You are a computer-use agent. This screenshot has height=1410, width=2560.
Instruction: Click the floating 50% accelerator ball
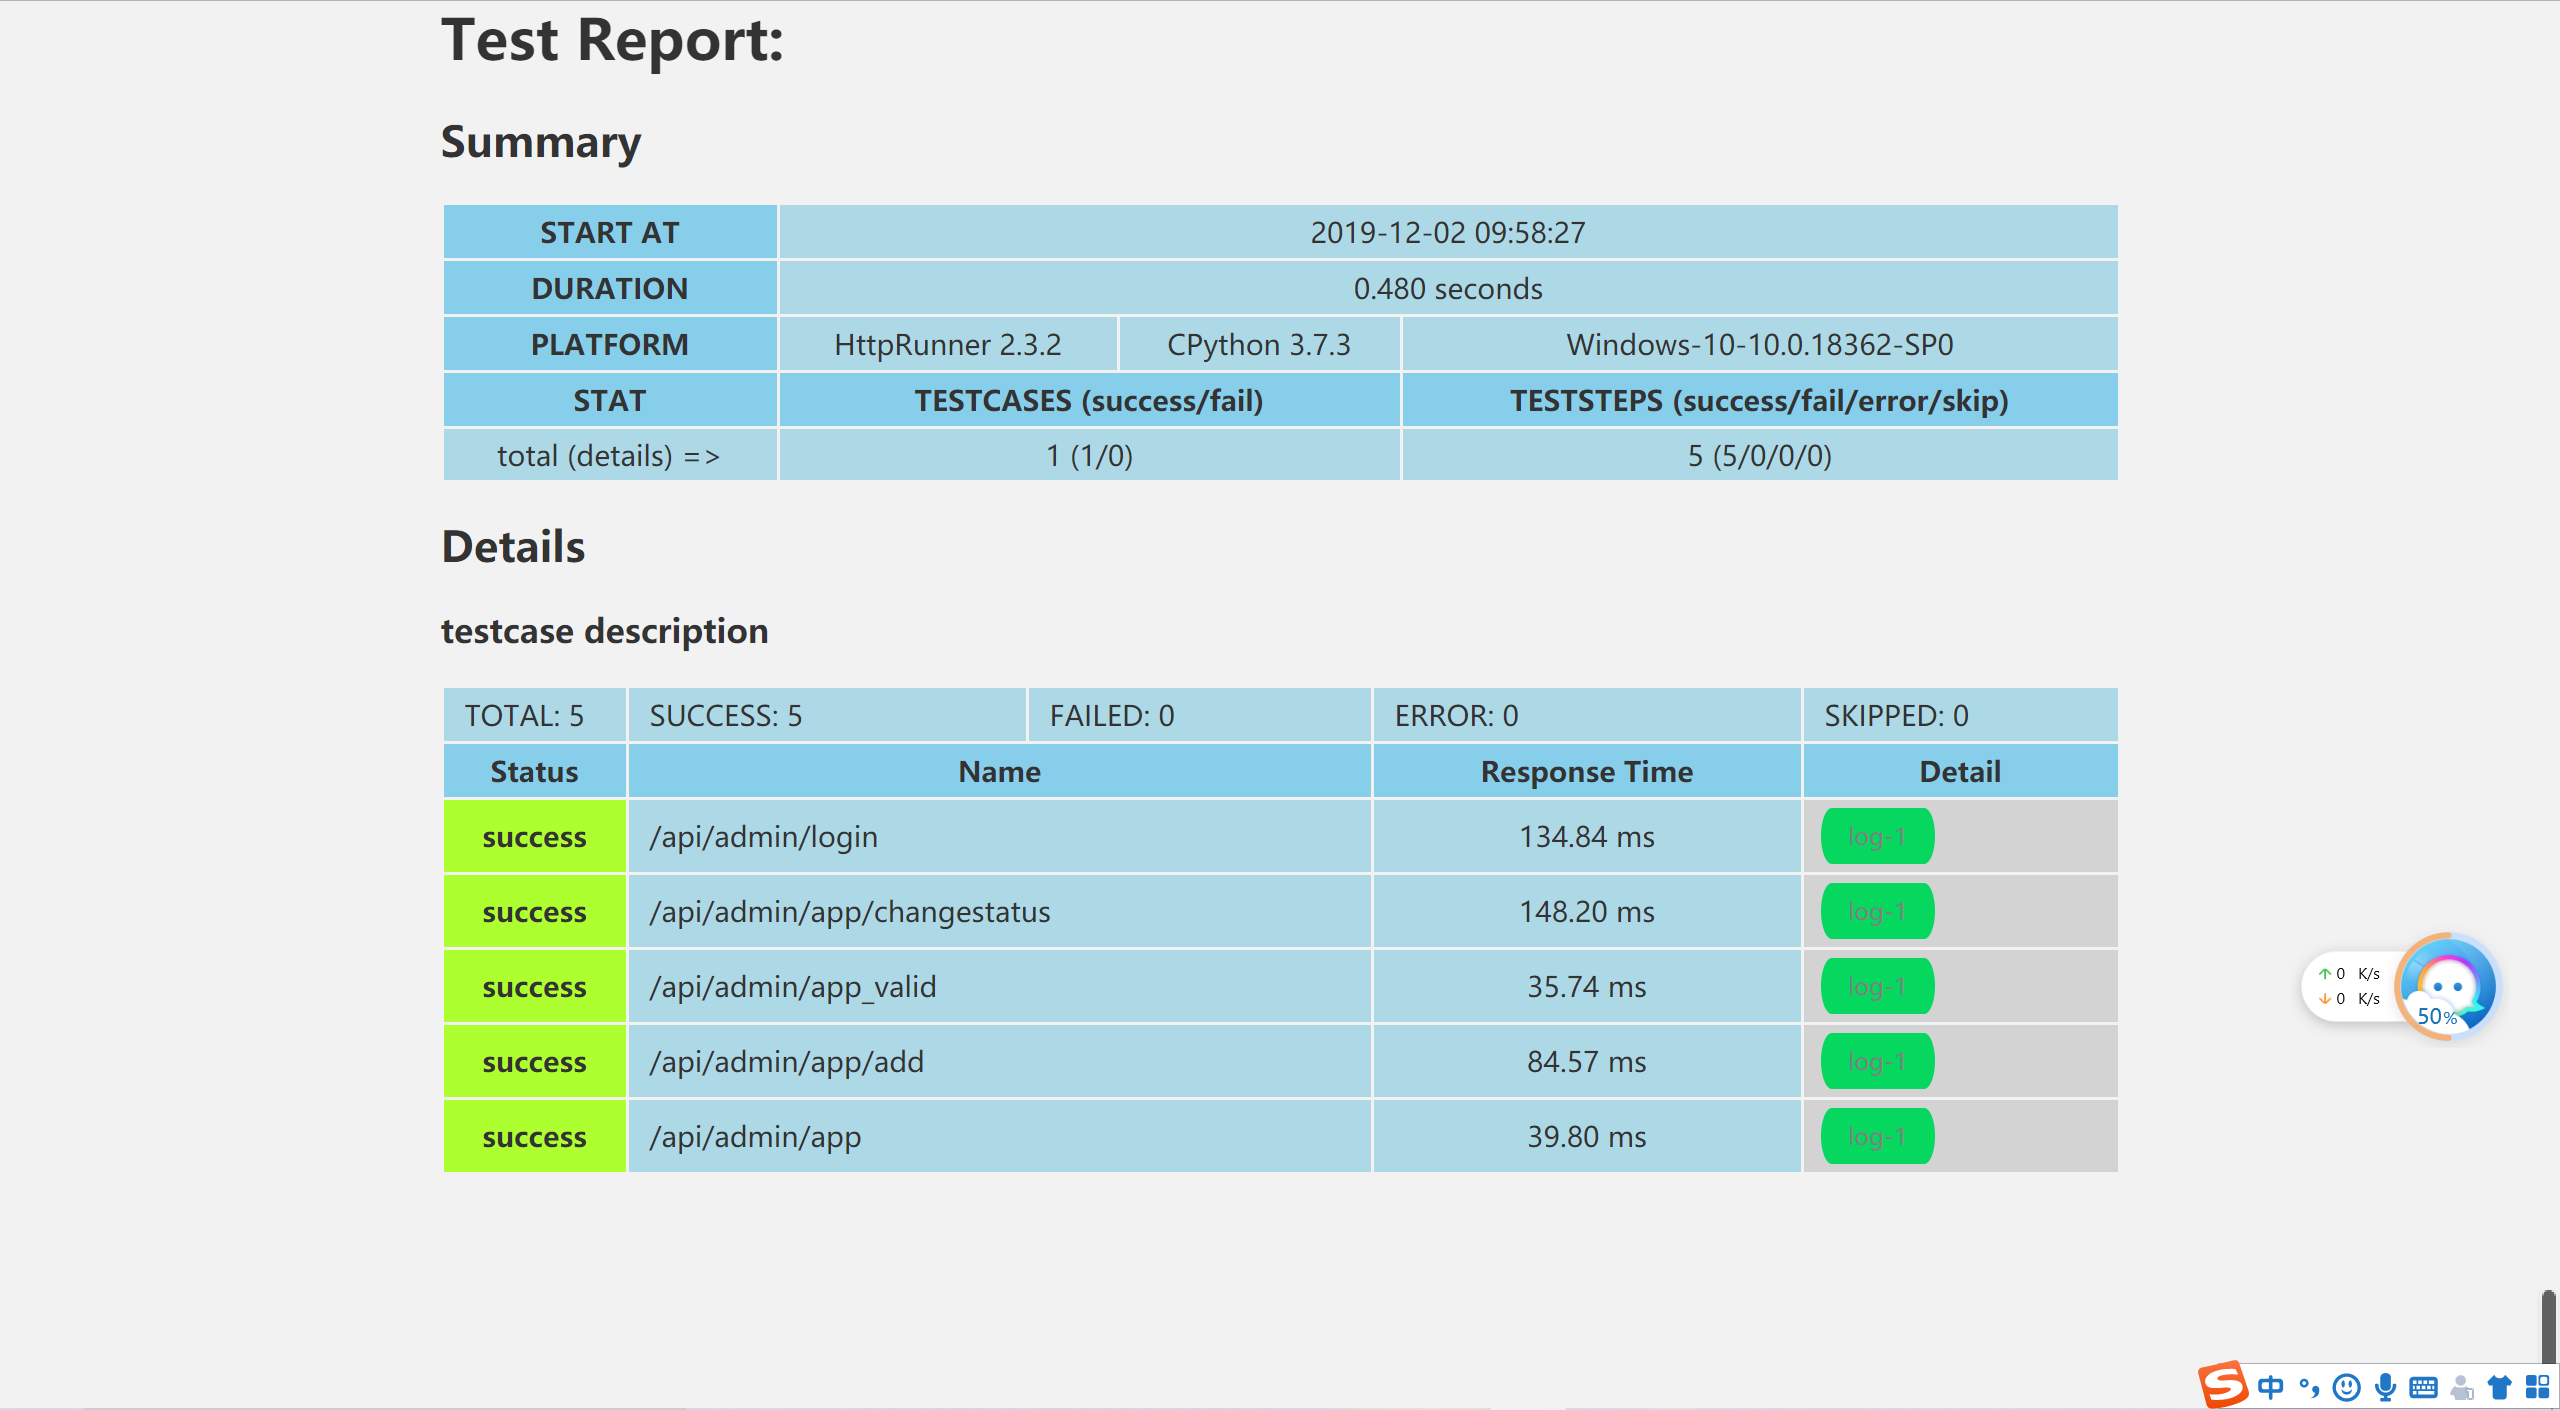2447,986
